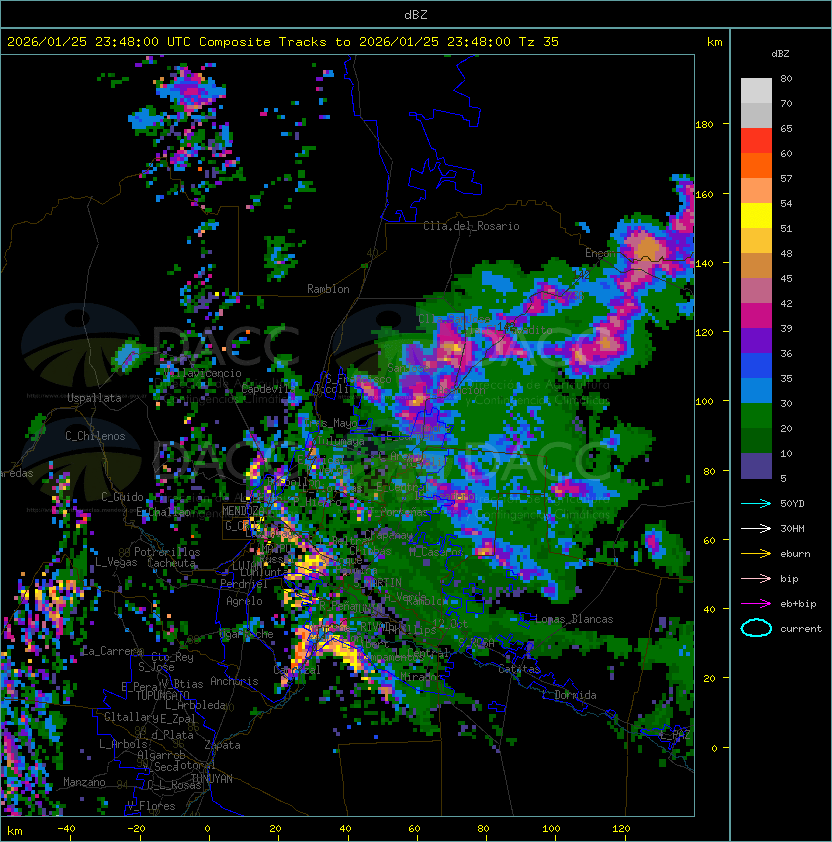The image size is (832, 842).
Task: Click the 'Manzano' map label
Action: coord(84,782)
